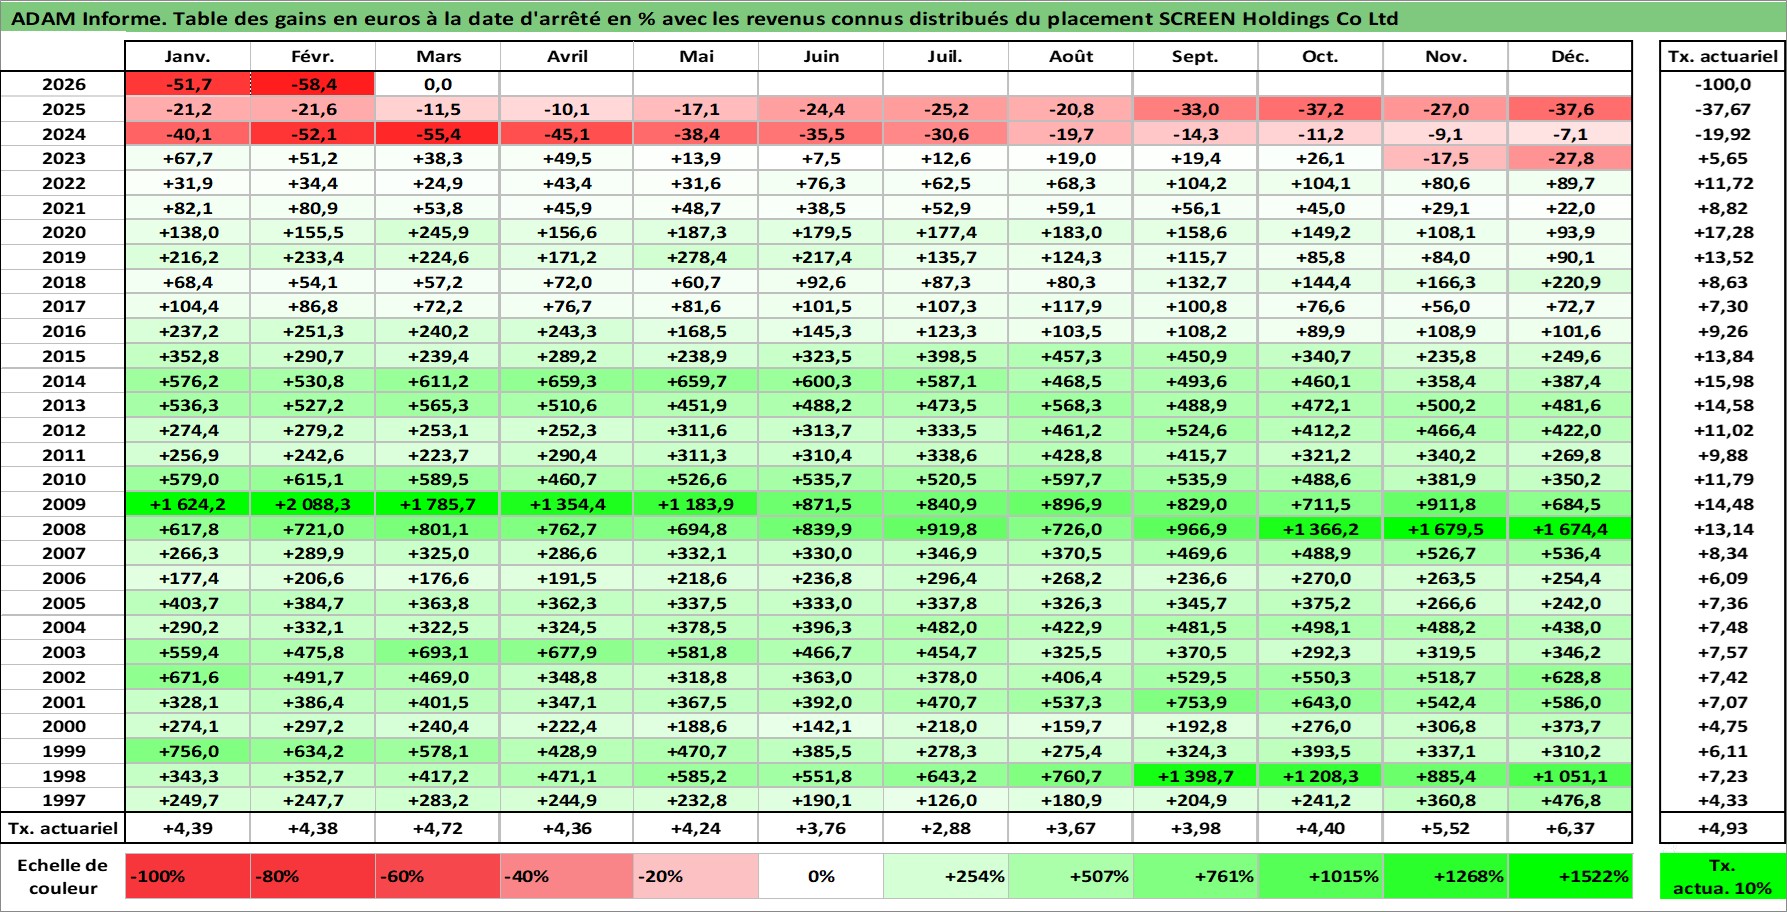Click the Echelle de couleur label

coord(63,876)
